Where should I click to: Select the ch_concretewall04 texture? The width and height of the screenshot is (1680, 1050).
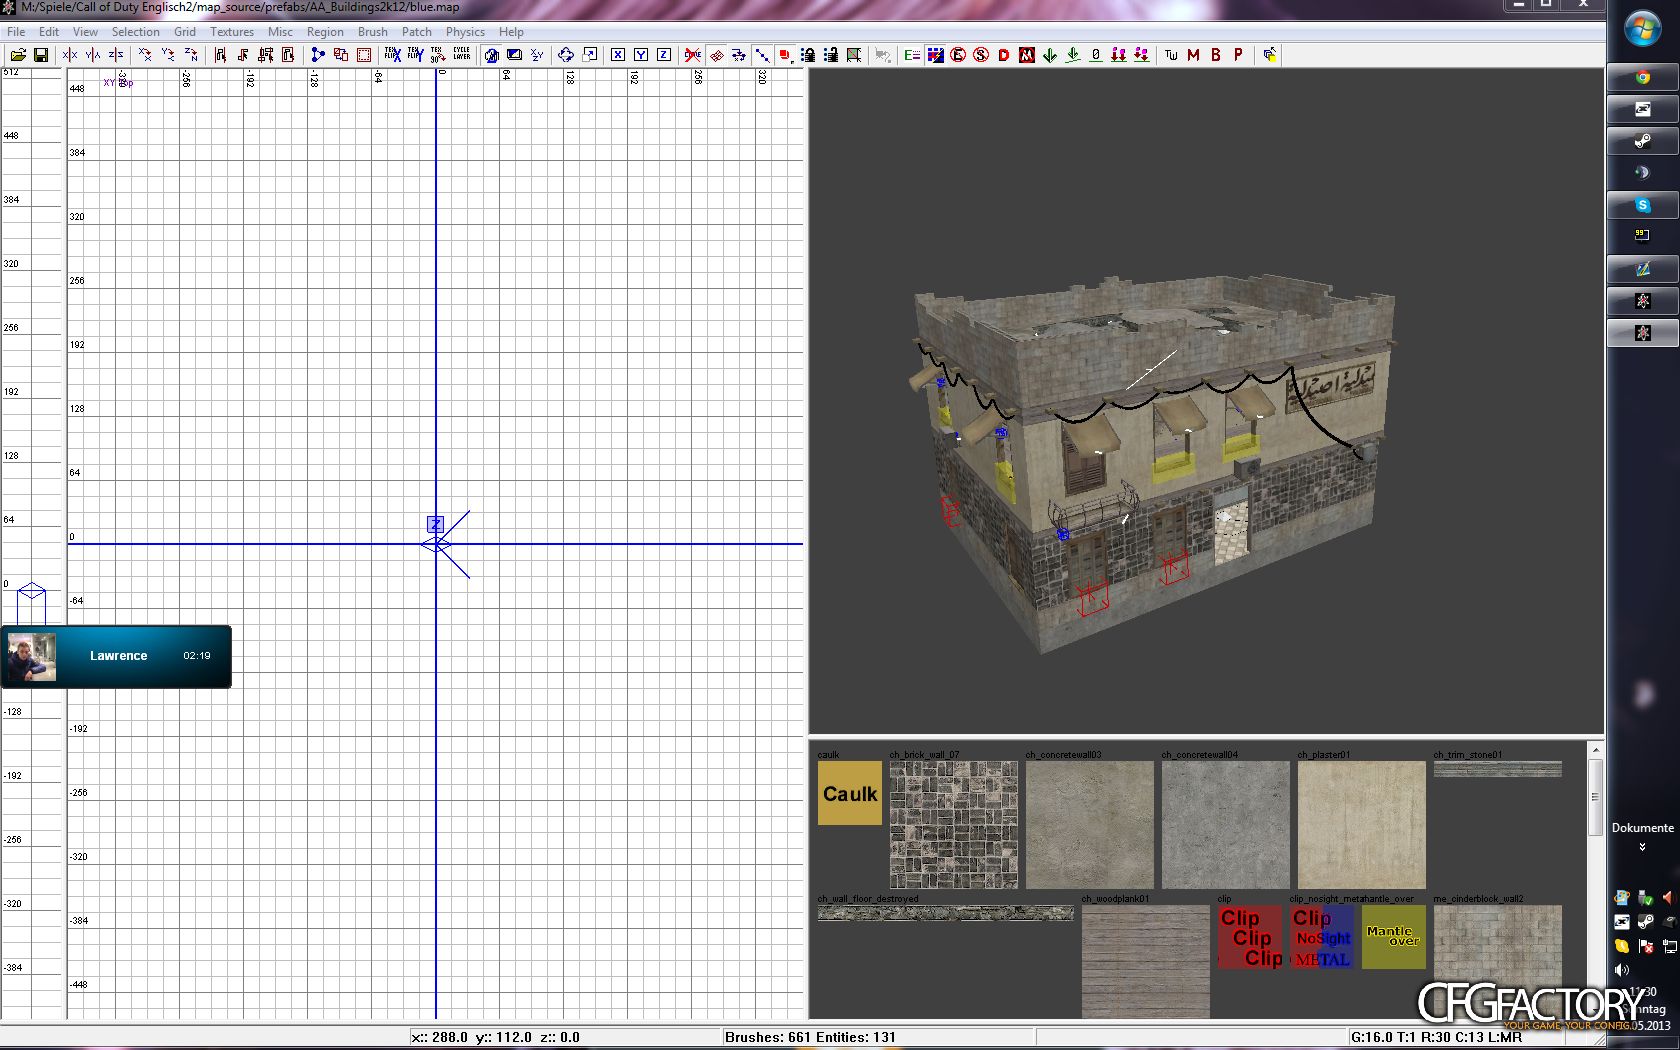[x=1226, y=825]
